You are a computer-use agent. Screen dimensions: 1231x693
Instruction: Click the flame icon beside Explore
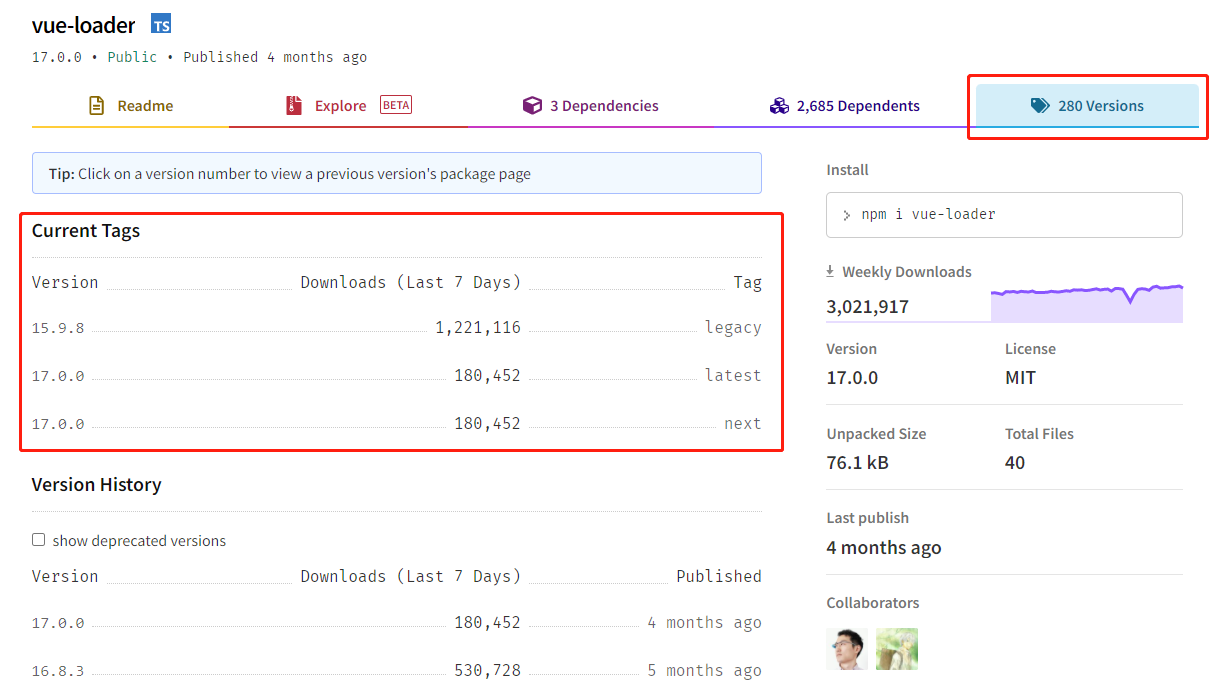coord(293,104)
